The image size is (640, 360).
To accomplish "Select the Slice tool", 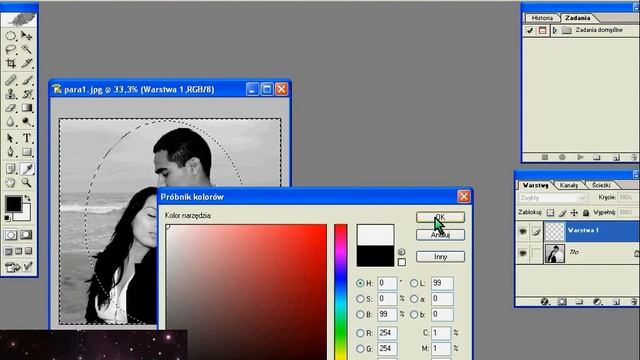I will tap(27, 63).
